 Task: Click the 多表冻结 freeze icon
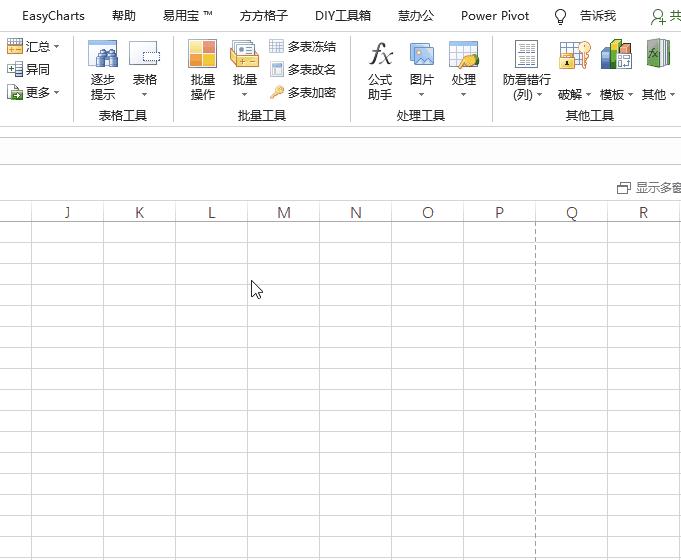click(x=276, y=46)
